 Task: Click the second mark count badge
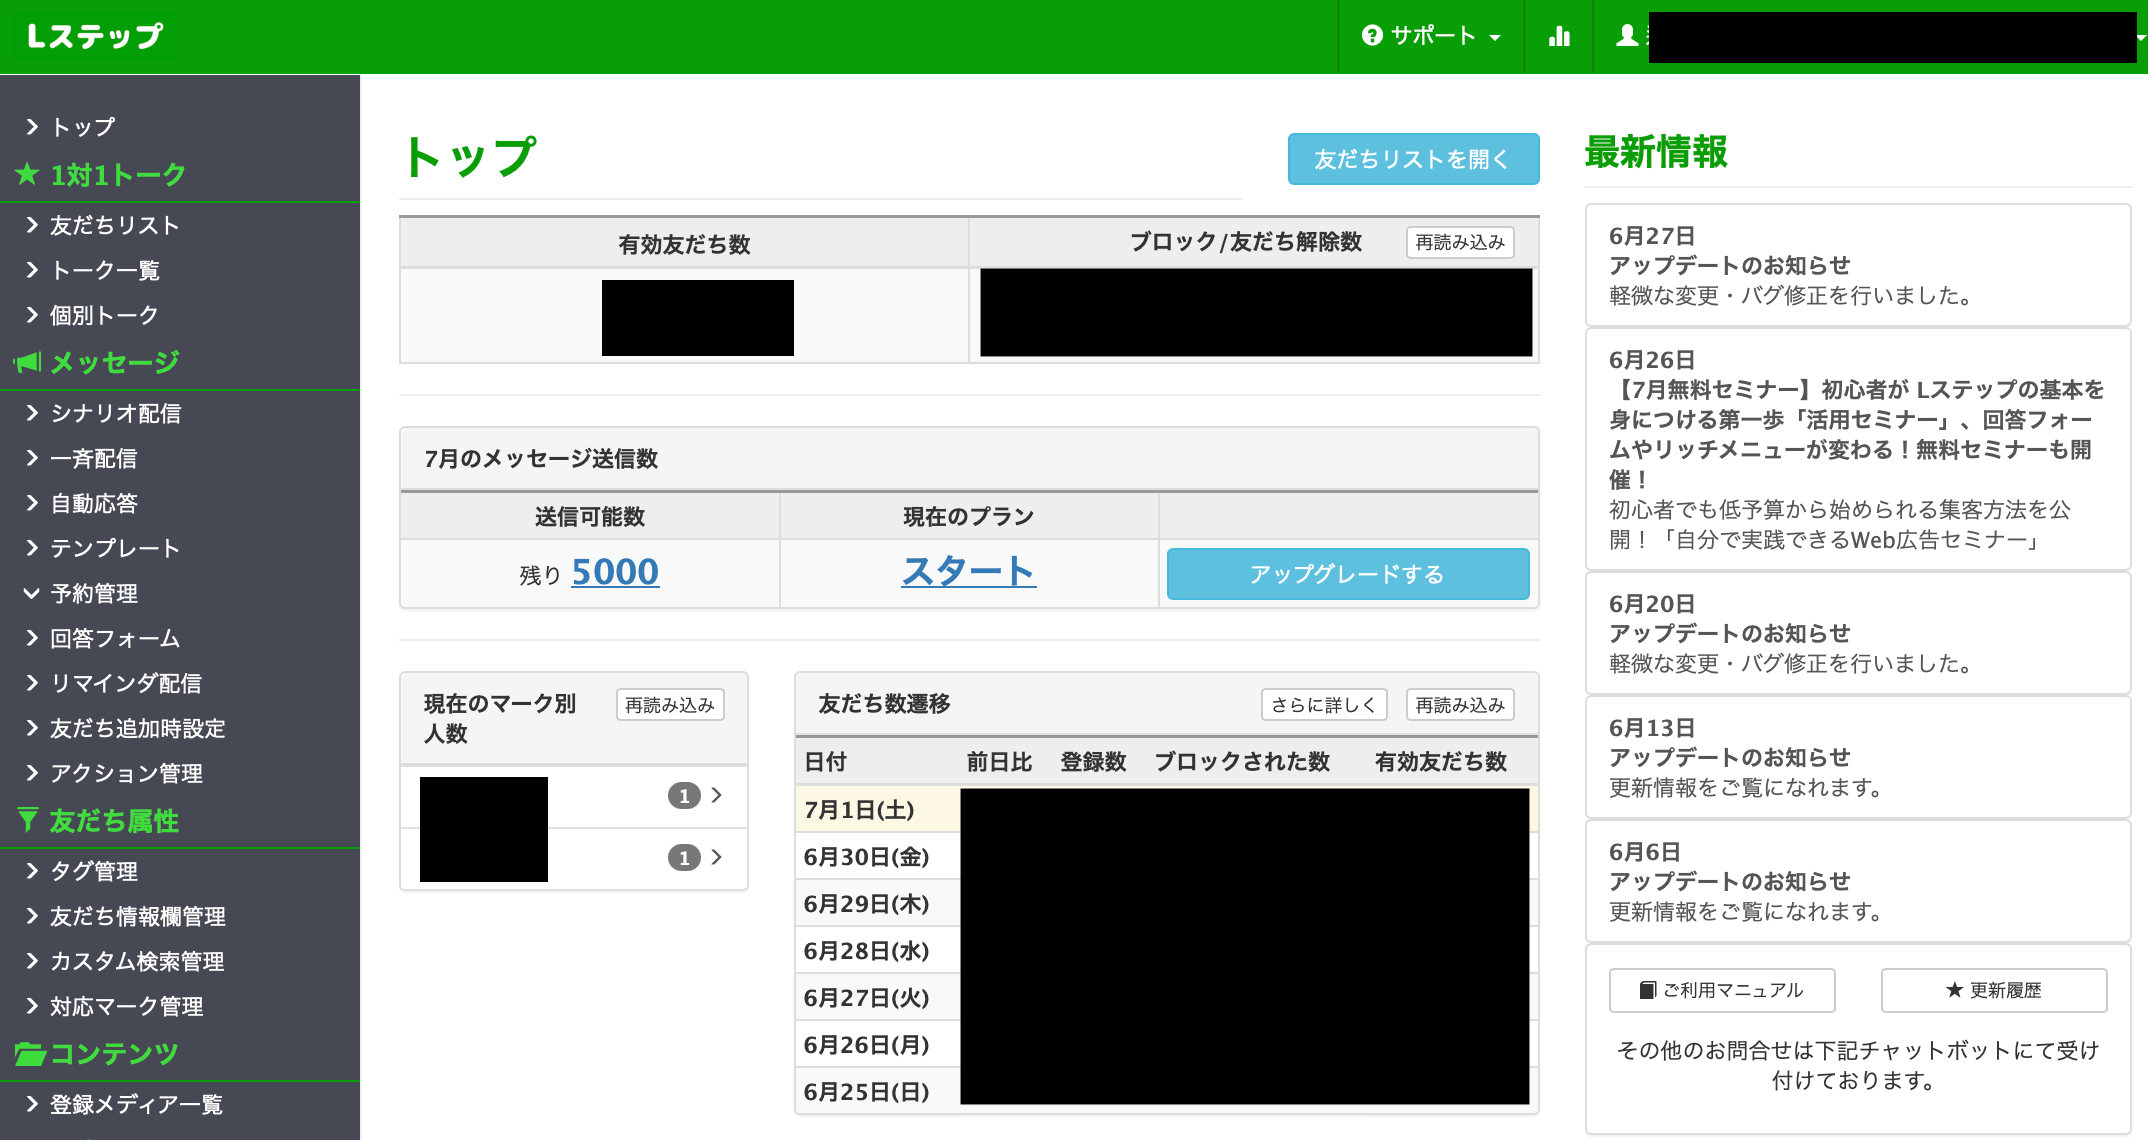point(684,858)
